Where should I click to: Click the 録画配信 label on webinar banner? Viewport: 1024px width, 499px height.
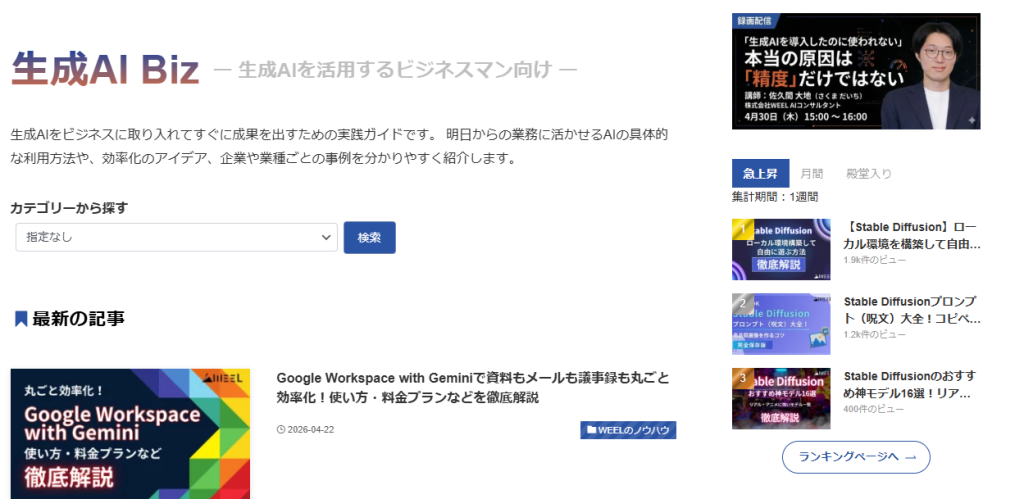(x=754, y=21)
